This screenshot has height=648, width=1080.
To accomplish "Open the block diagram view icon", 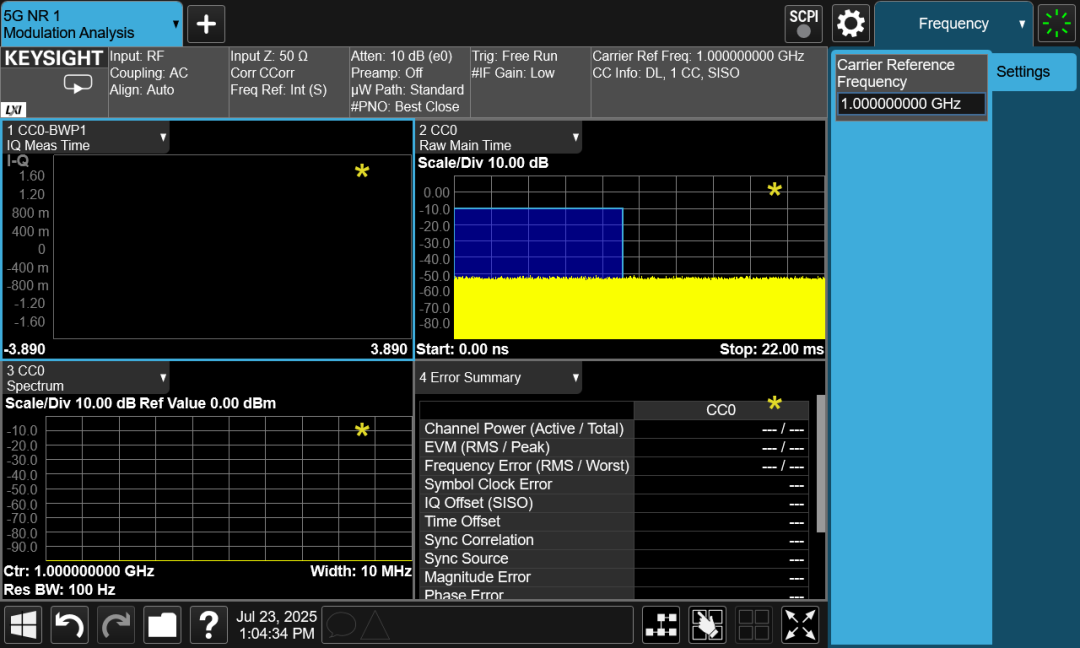I will tap(661, 625).
